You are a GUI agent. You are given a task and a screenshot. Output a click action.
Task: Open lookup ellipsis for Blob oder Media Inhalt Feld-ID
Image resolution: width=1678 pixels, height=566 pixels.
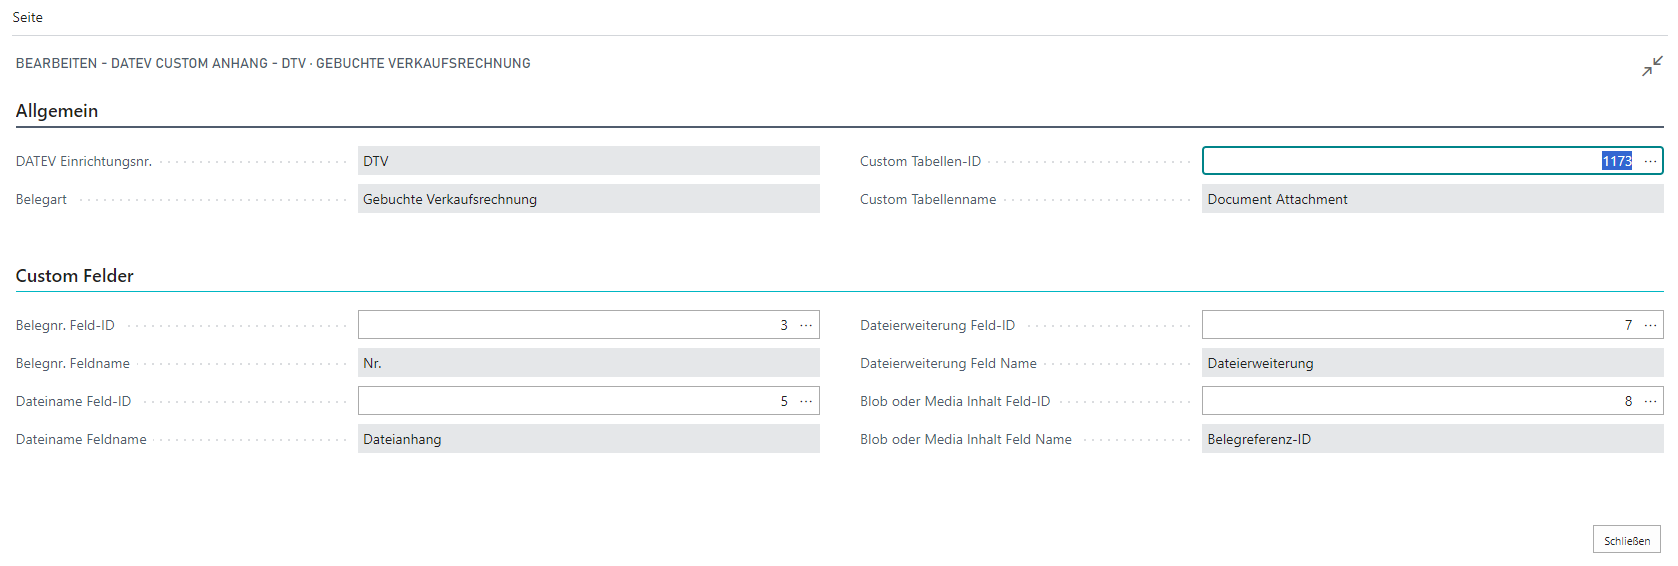point(1650,401)
